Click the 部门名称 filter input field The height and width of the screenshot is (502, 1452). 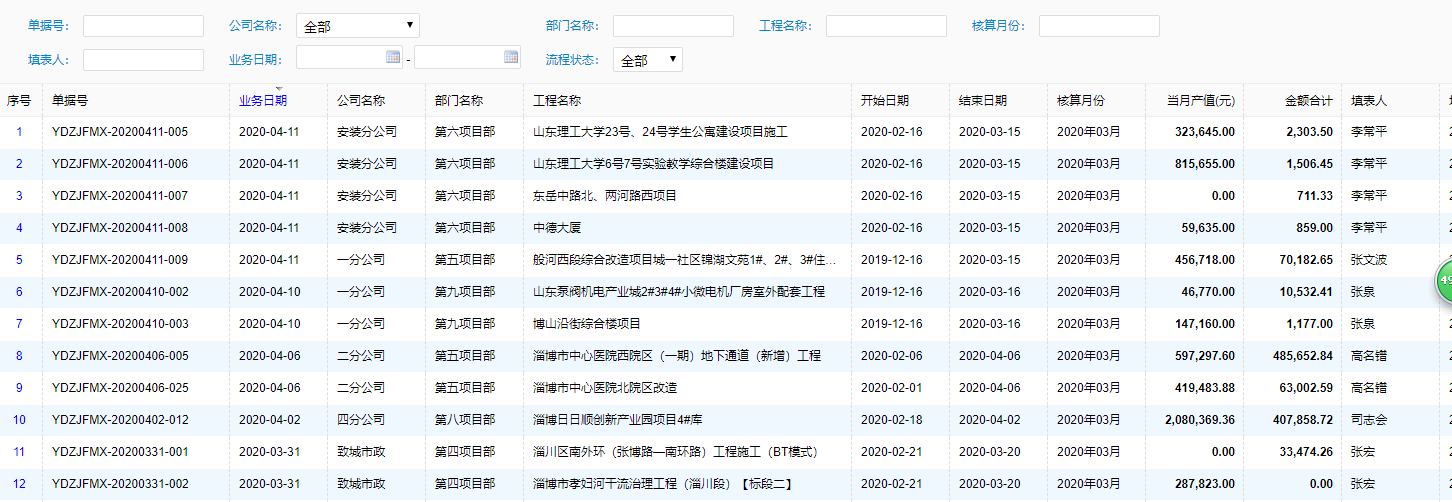[x=673, y=26]
